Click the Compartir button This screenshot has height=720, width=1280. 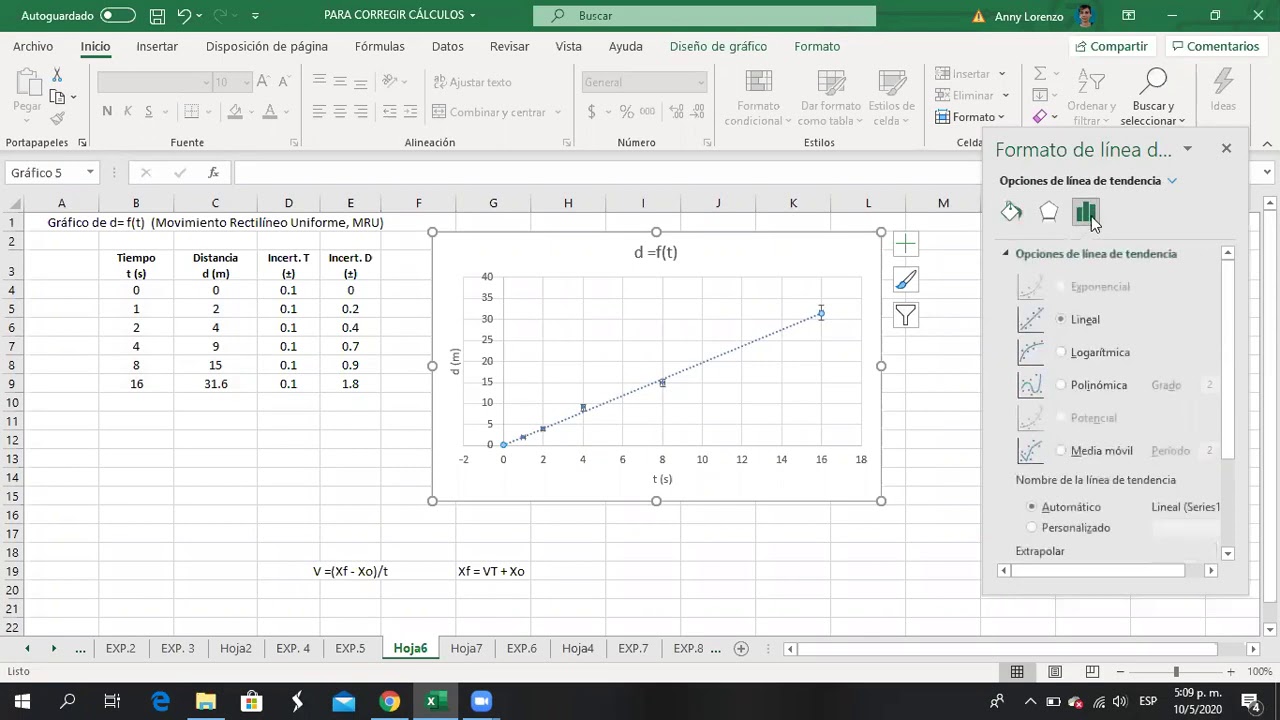1110,46
